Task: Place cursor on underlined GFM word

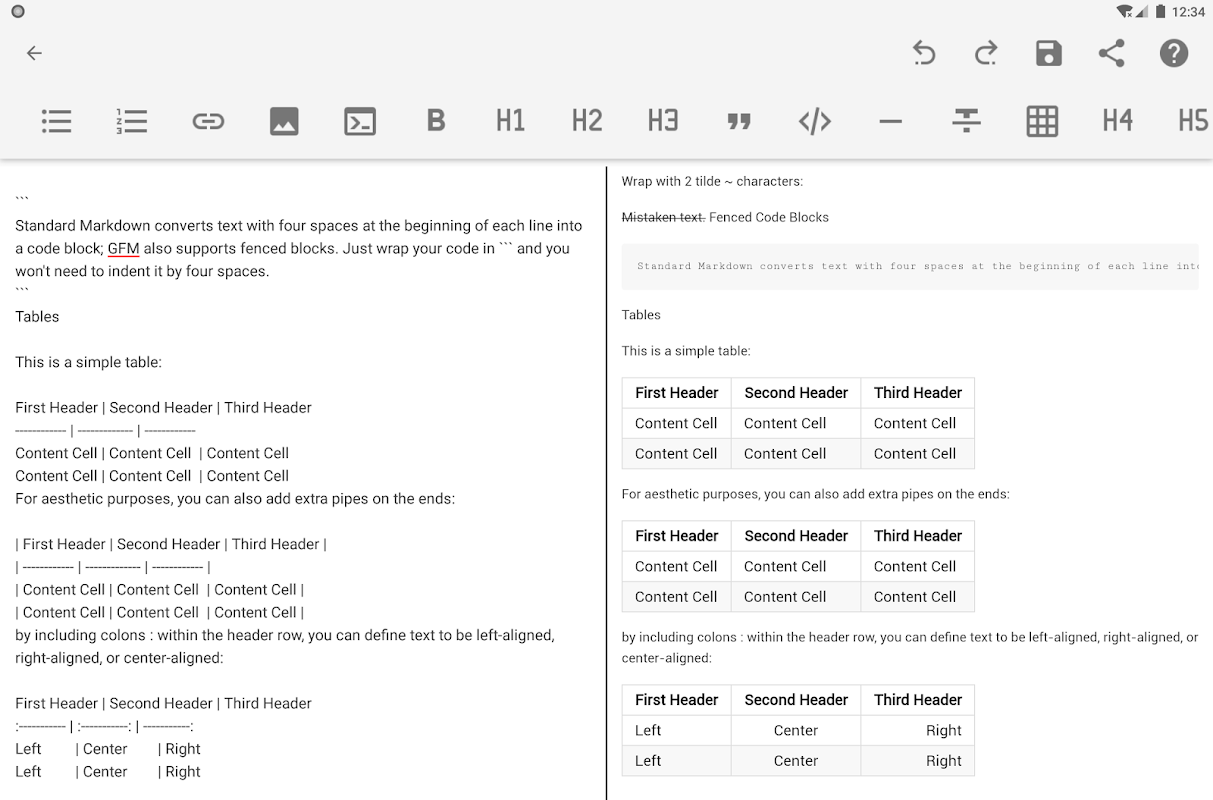Action: click(123, 248)
